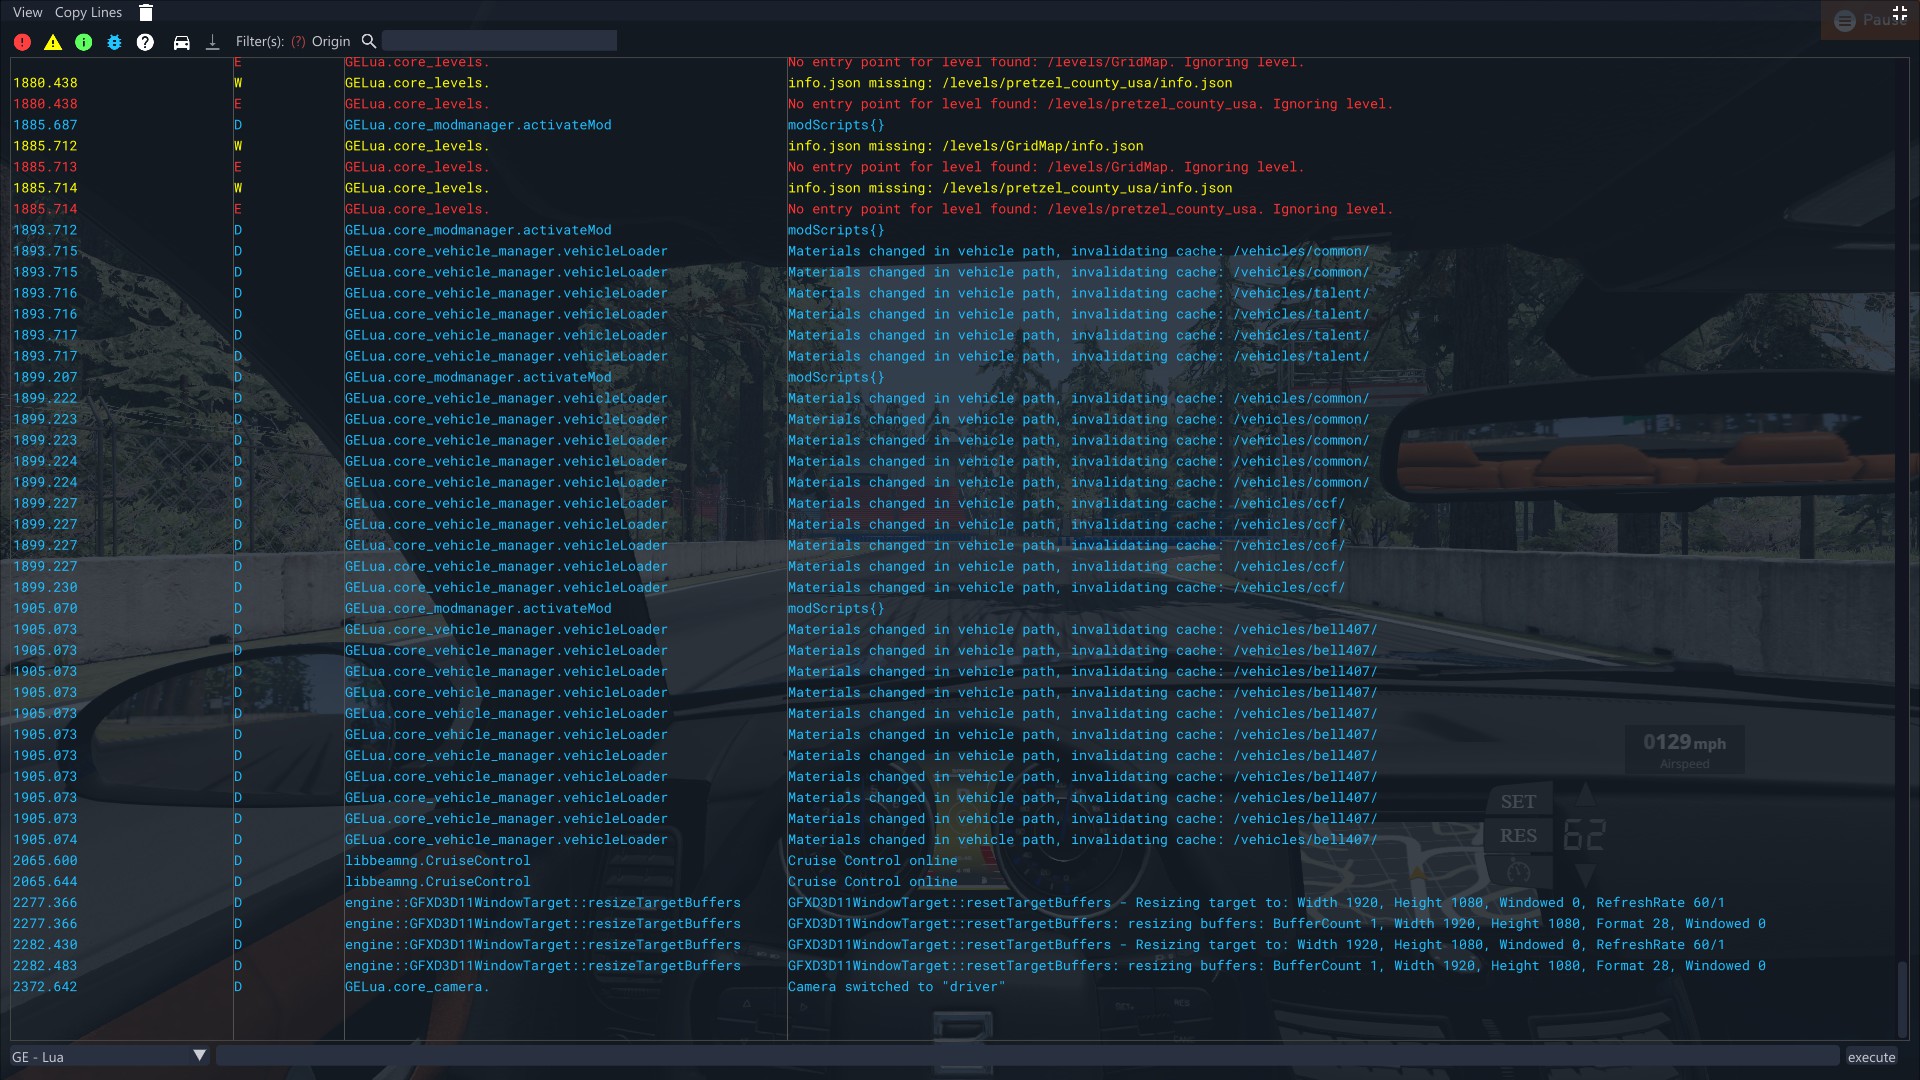Screen dimensions: 1920x1080
Task: Toggle the yellow warning messages filter
Action: point(53,42)
